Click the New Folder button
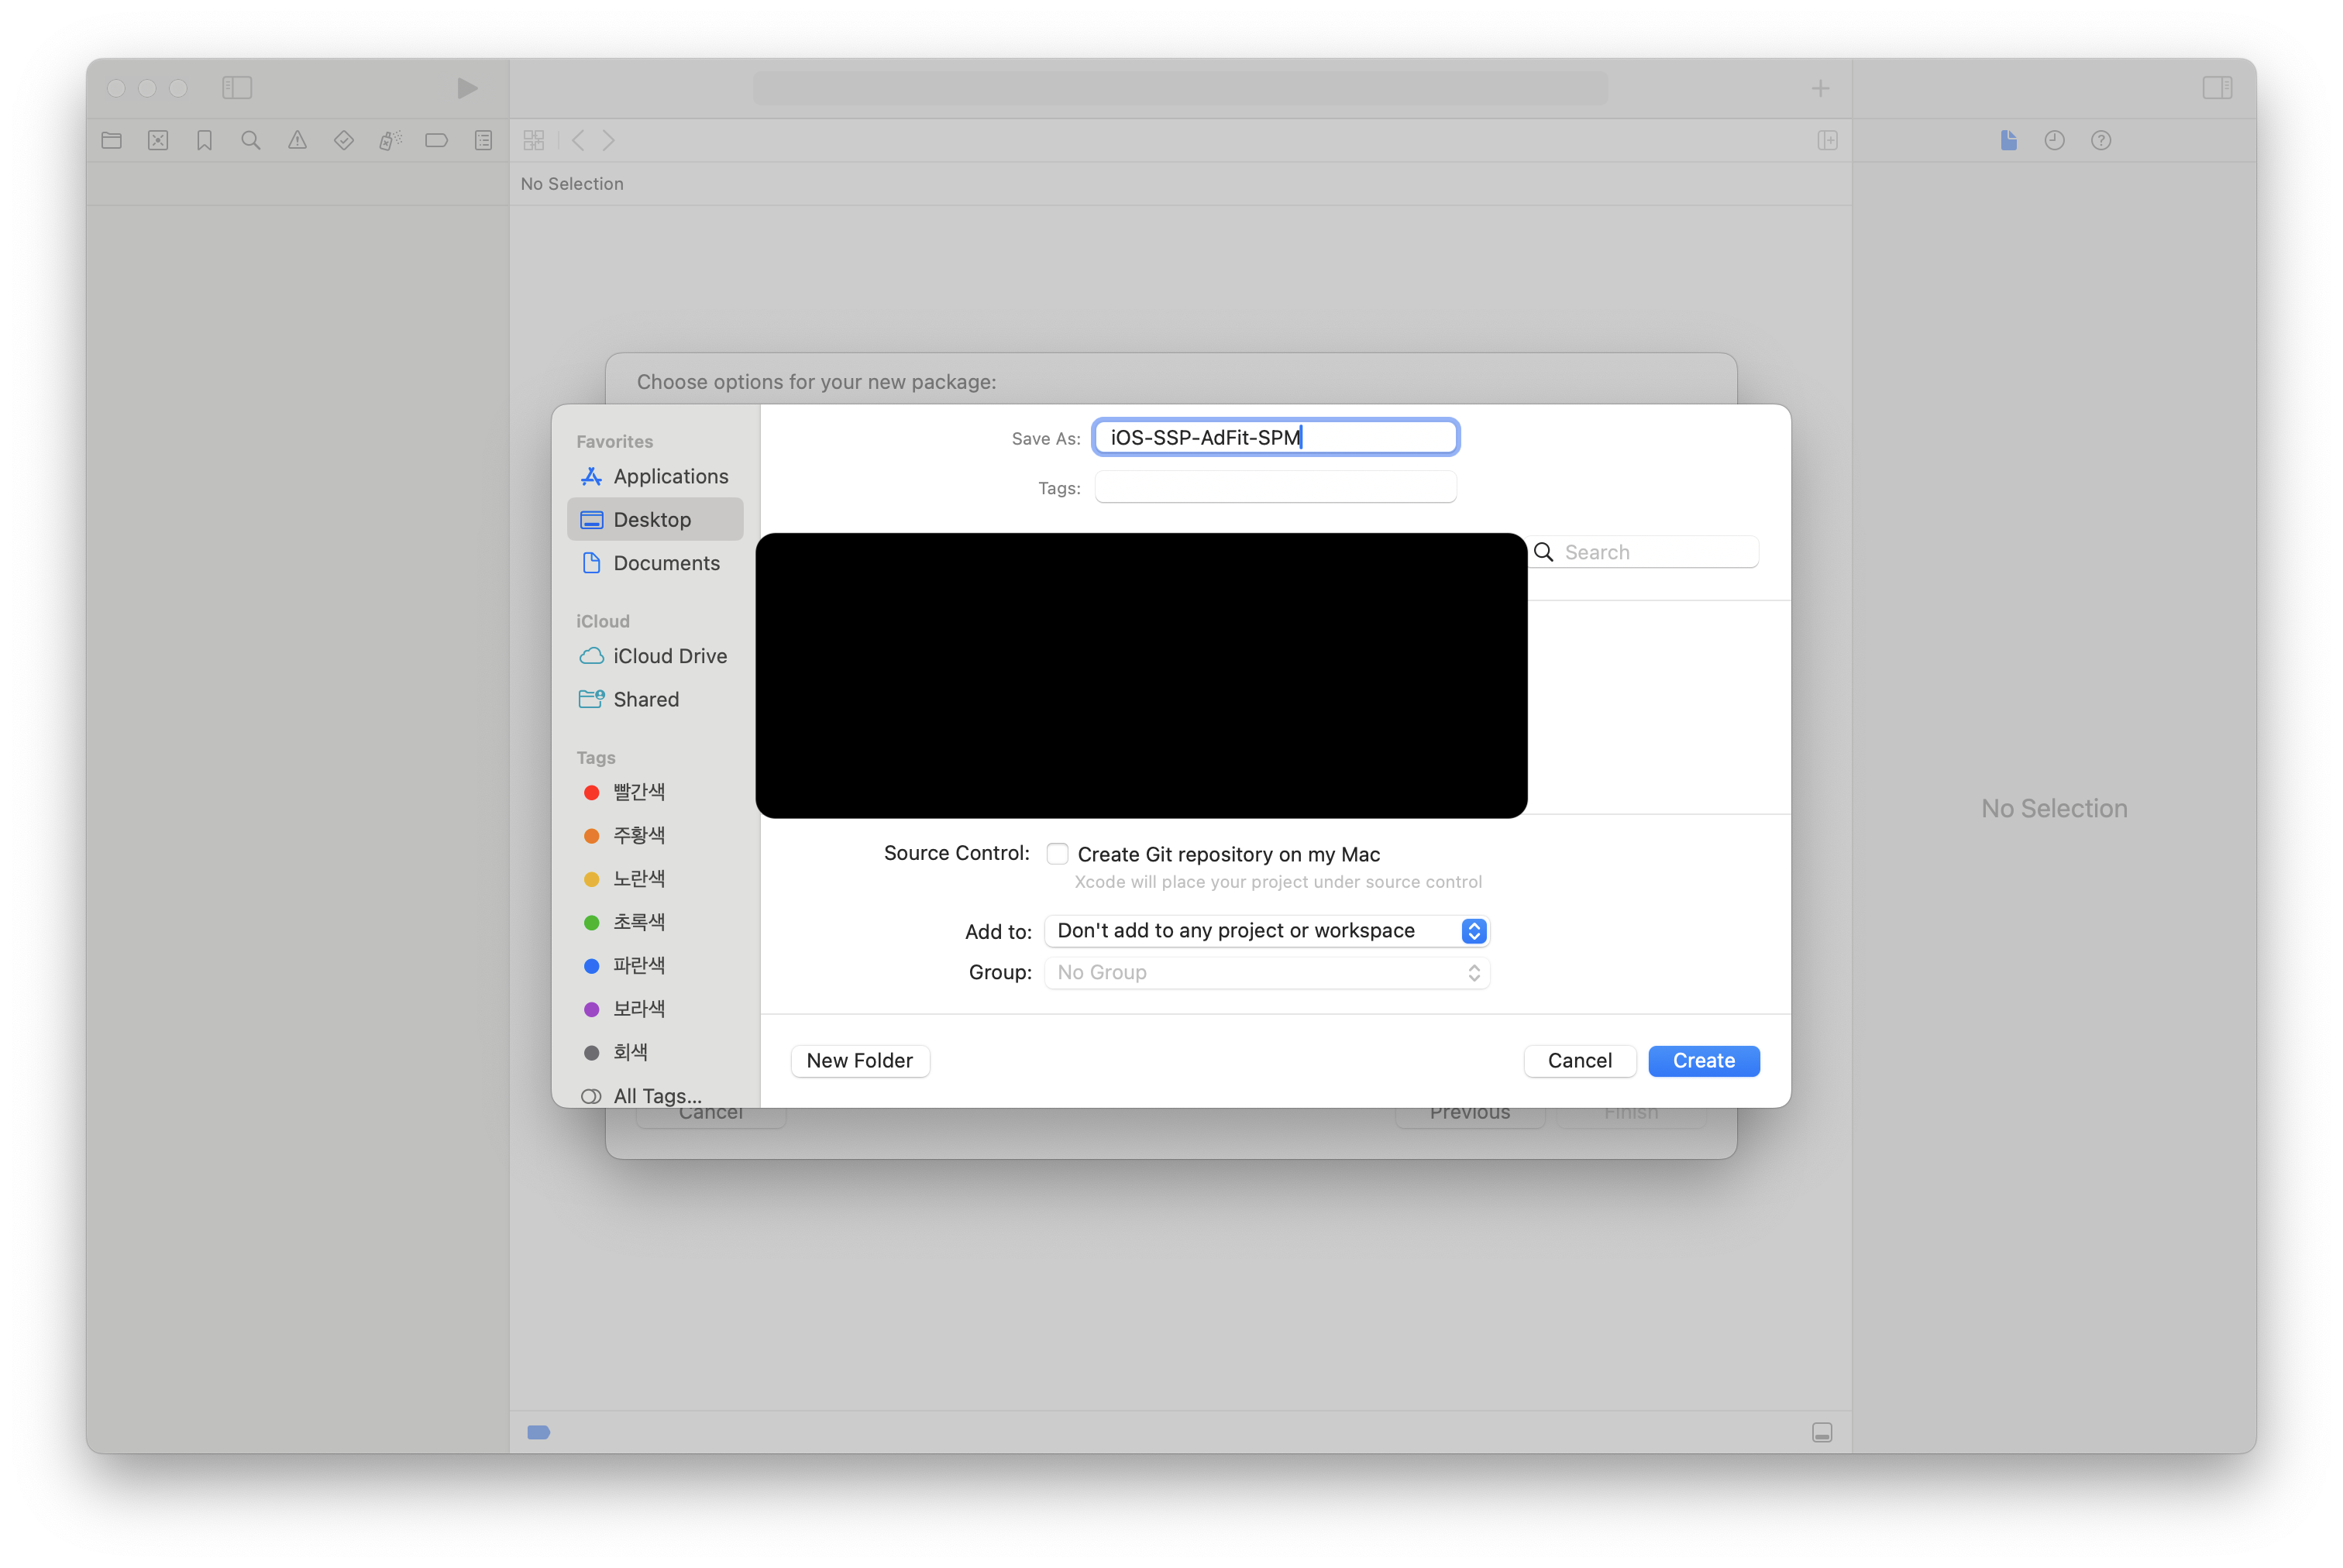Screen dimensions: 2343x1568 (x=859, y=1061)
